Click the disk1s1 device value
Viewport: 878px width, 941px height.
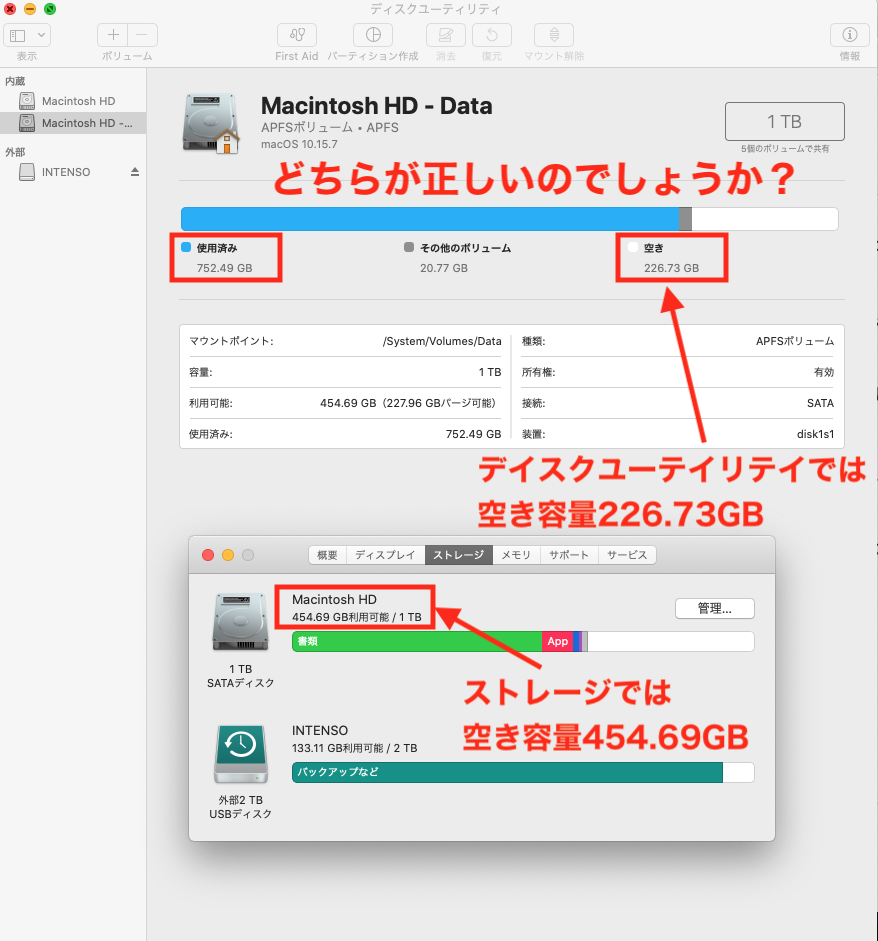815,434
